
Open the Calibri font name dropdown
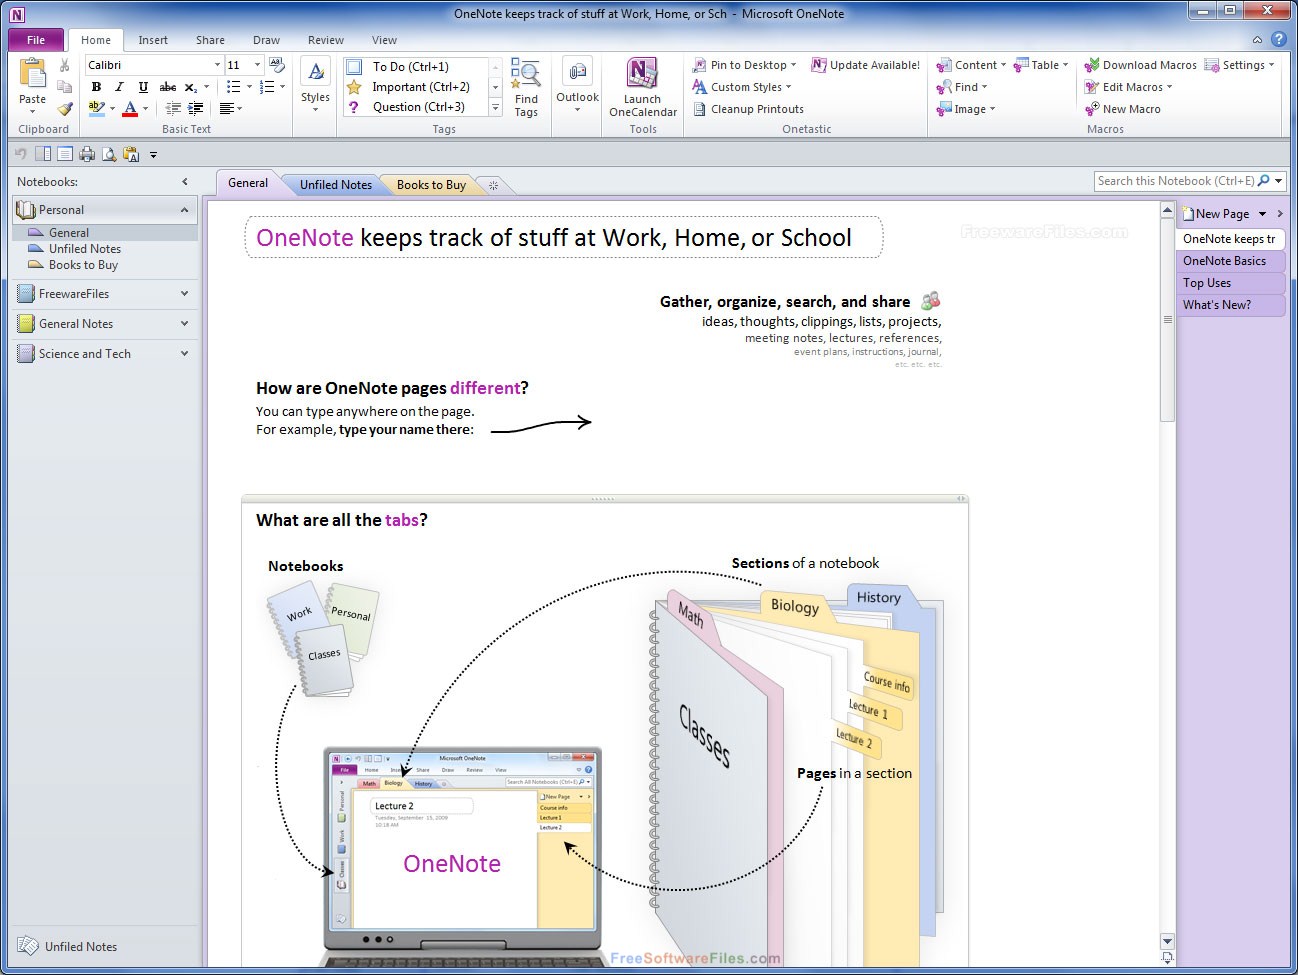(217, 65)
